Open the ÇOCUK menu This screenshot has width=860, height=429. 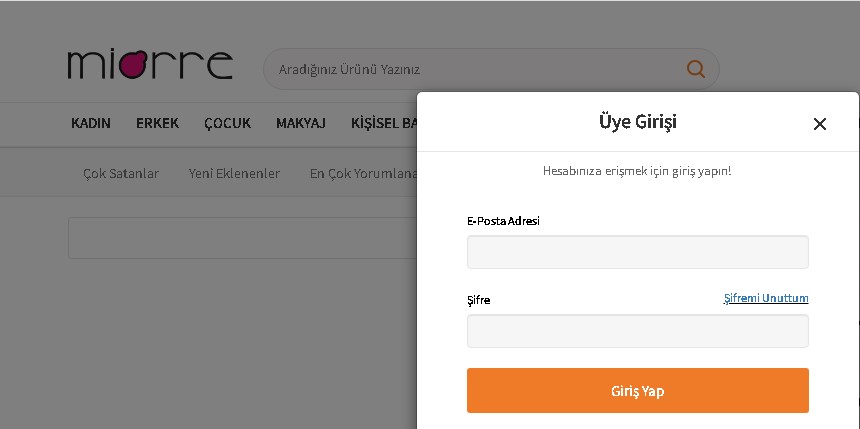tap(228, 123)
